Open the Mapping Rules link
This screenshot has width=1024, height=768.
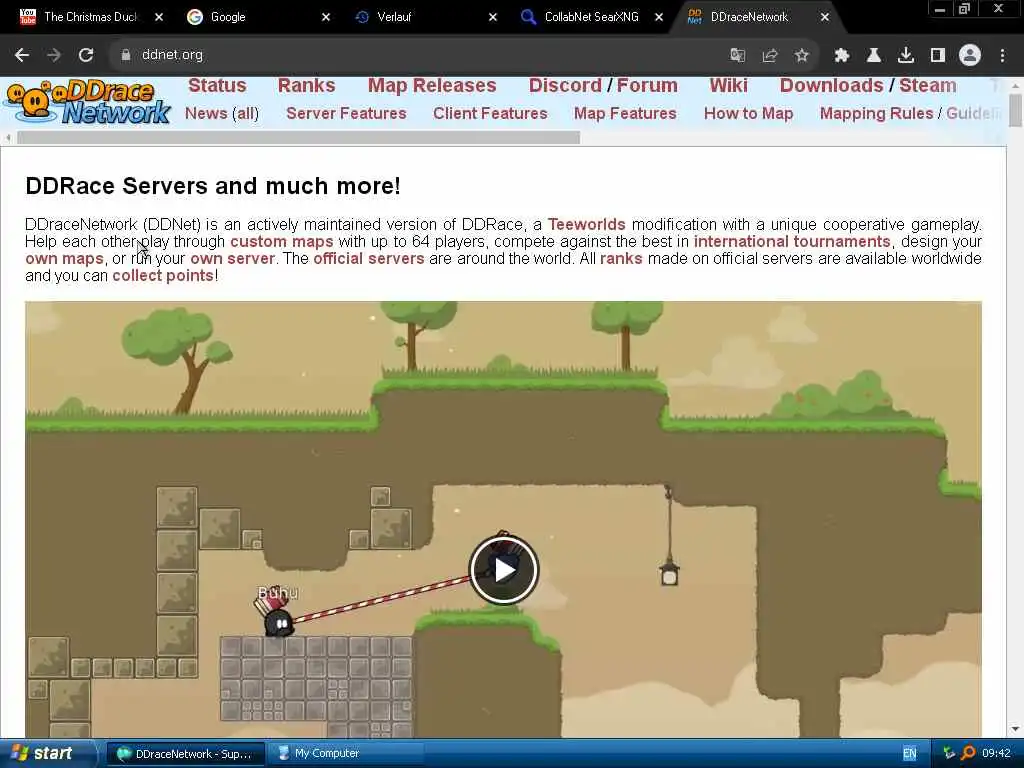pos(876,114)
